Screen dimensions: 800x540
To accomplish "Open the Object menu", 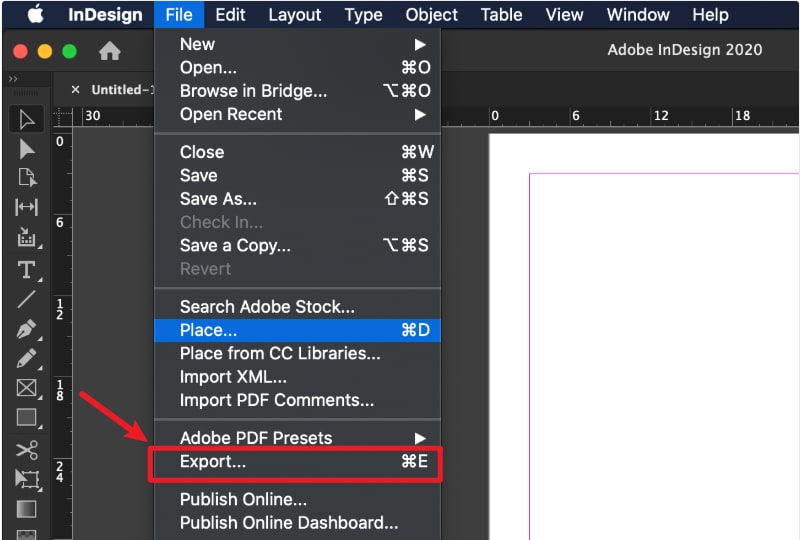I will point(432,14).
